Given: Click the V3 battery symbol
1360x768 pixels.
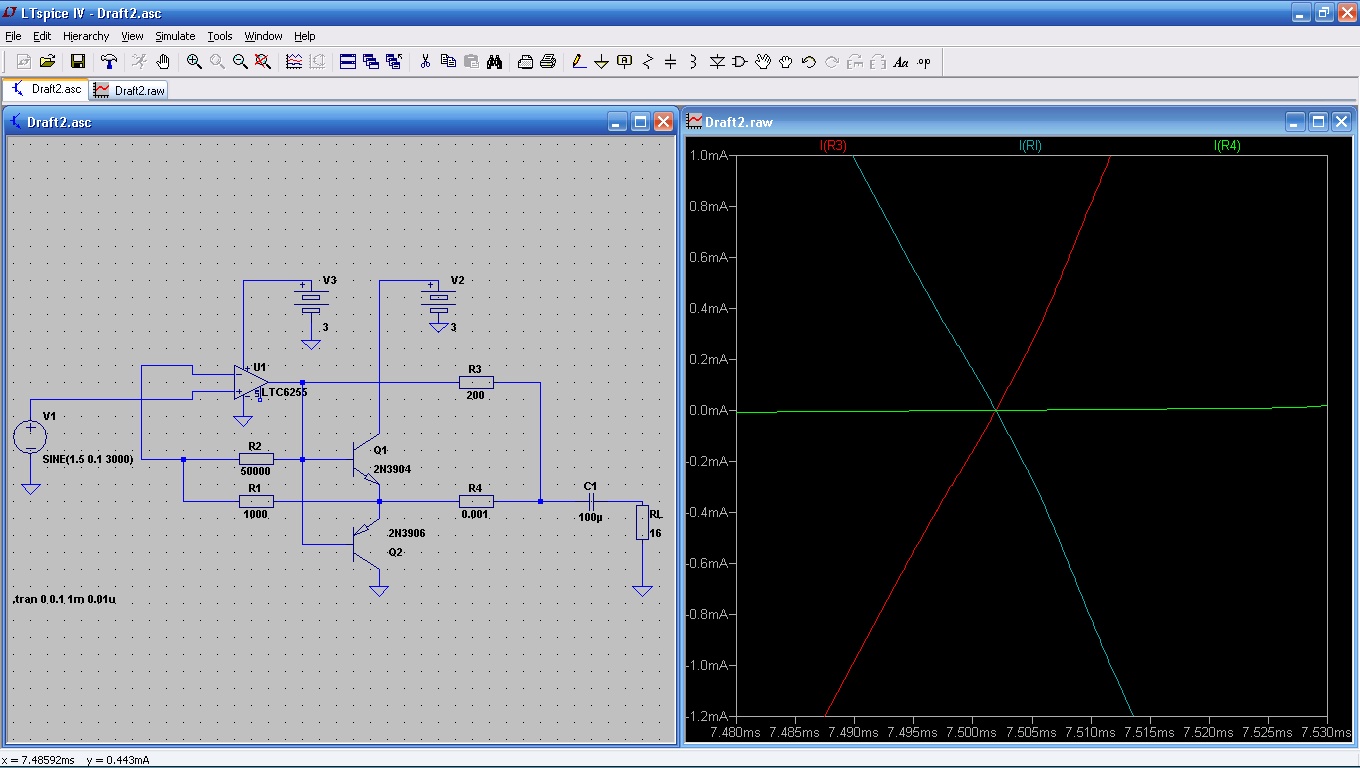Looking at the screenshot, I should [x=311, y=298].
